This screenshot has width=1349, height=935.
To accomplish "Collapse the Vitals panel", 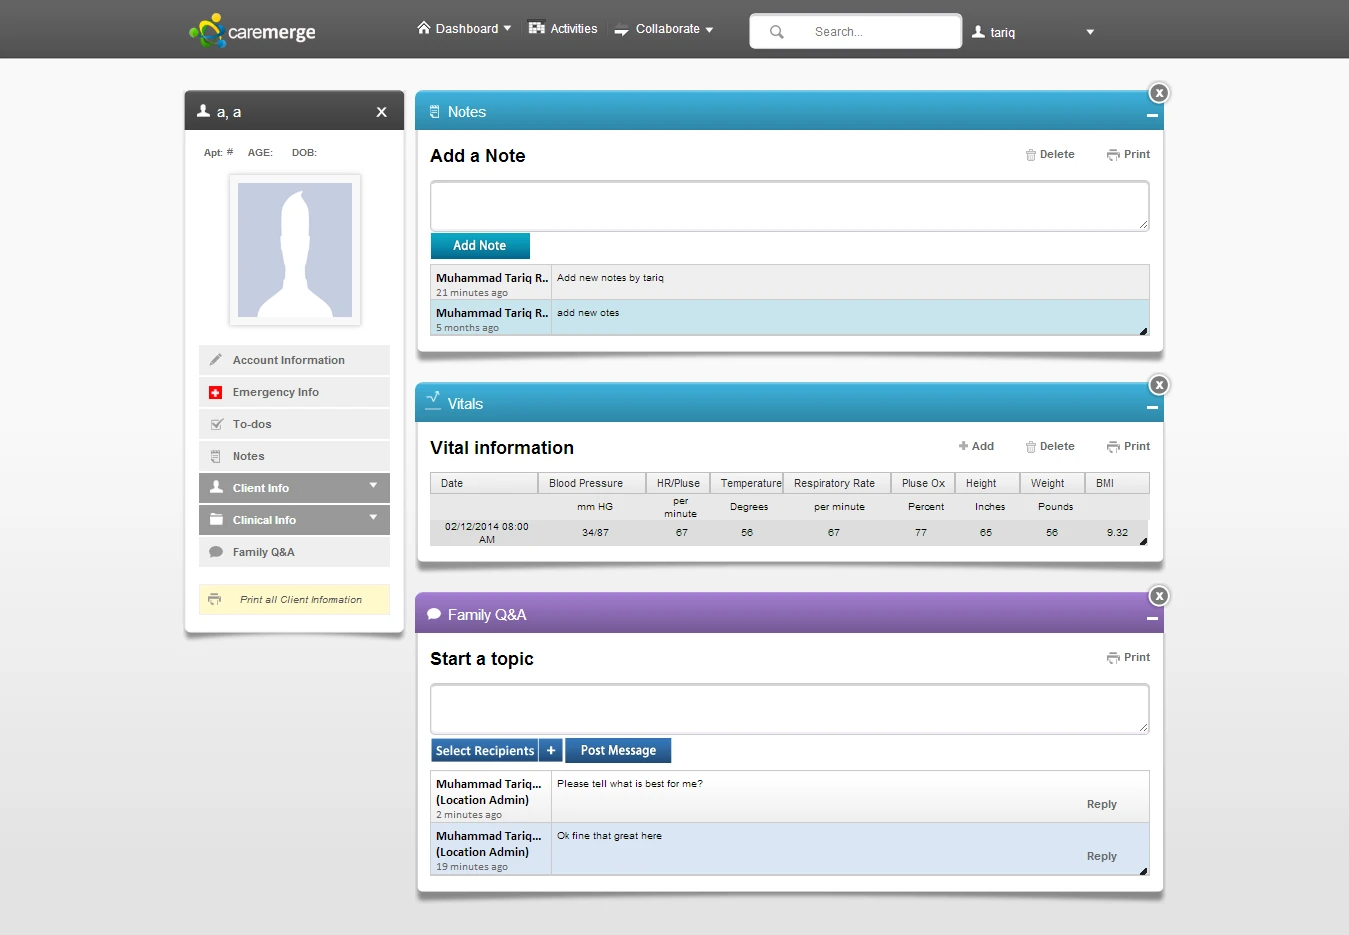I will pyautogui.click(x=1152, y=408).
